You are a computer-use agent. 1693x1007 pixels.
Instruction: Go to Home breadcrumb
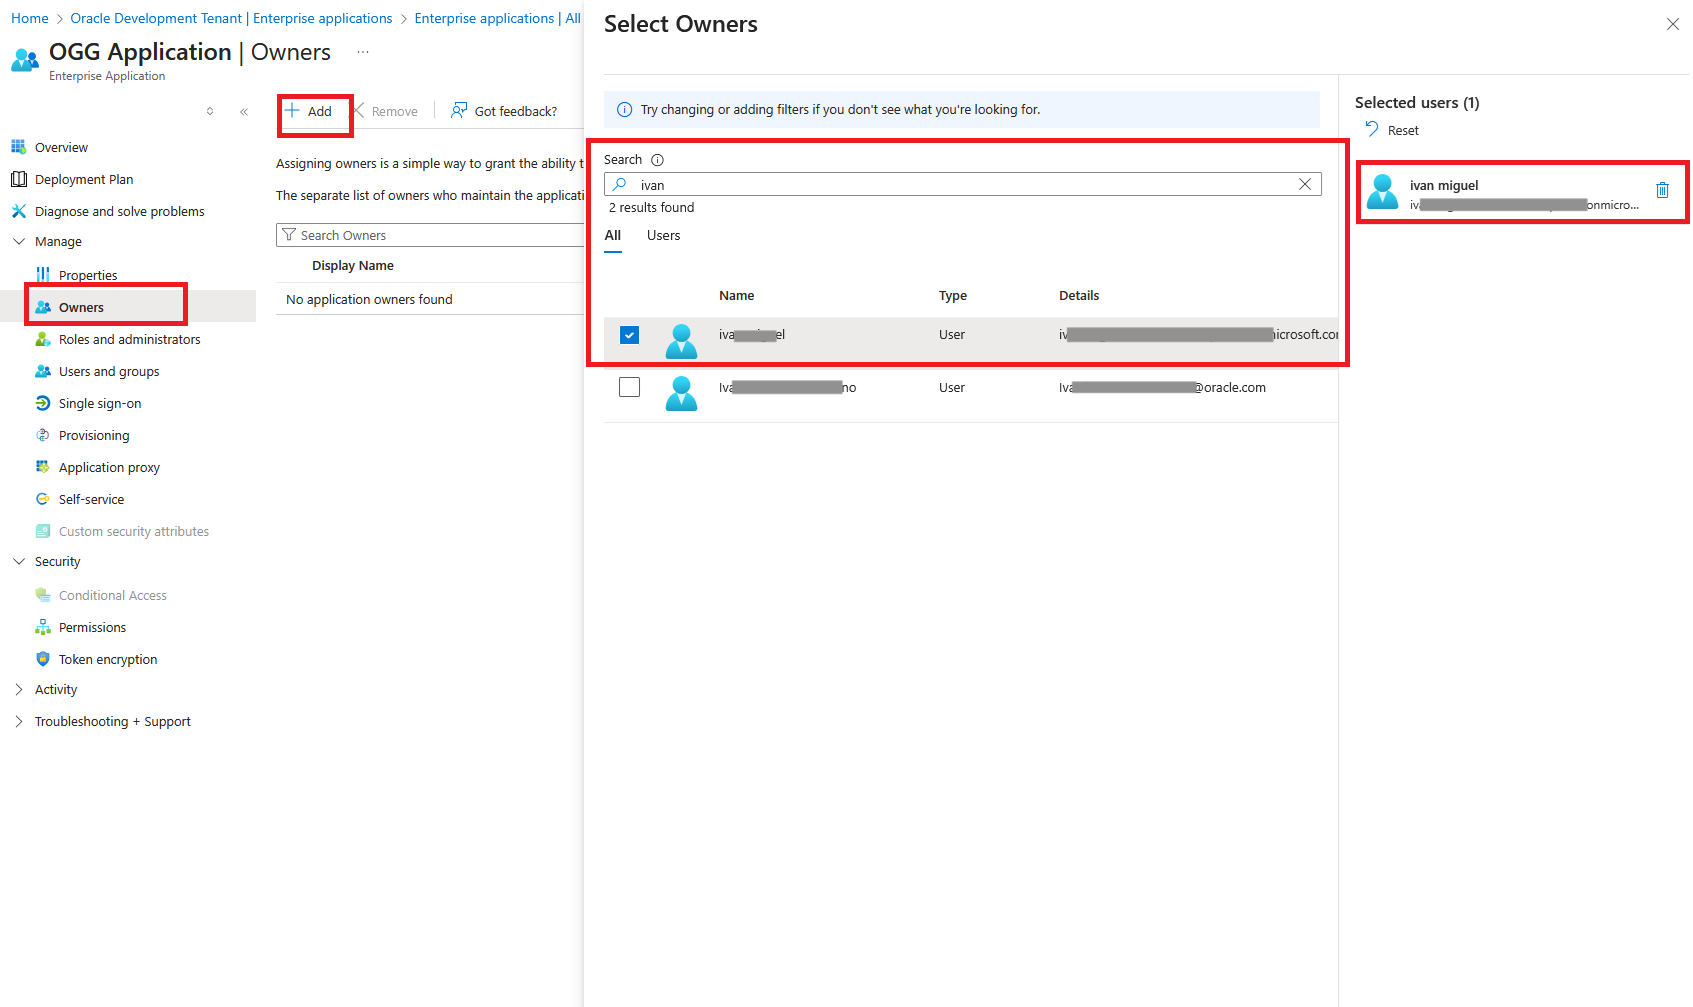point(30,18)
